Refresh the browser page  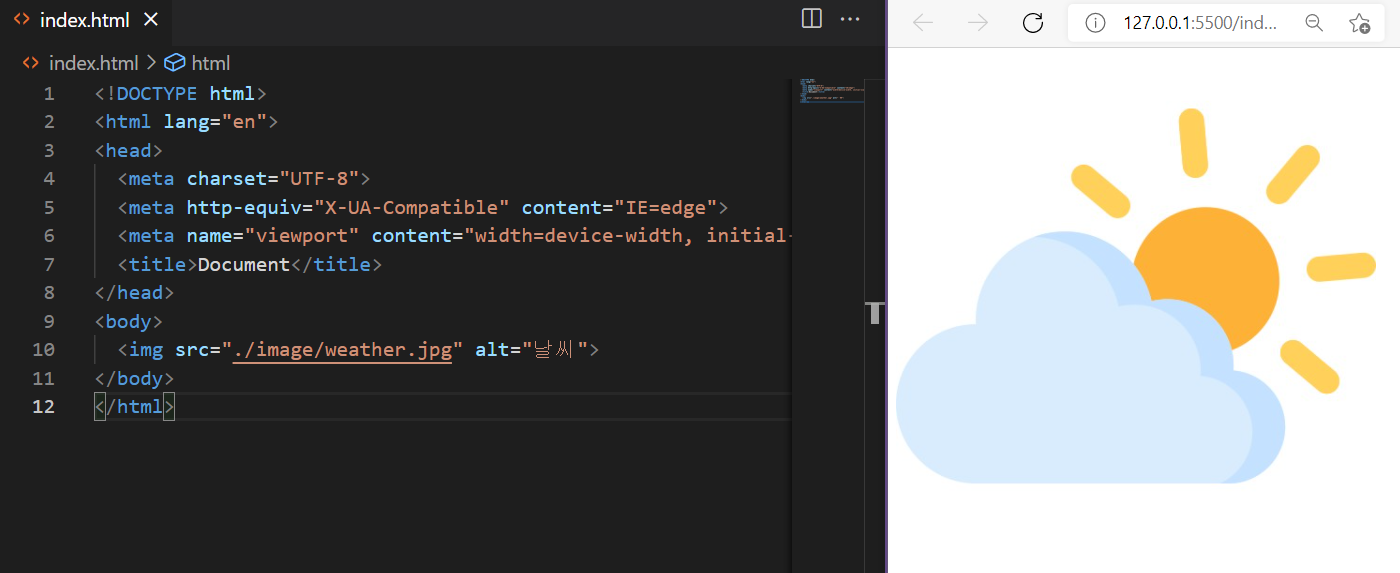(x=1033, y=23)
